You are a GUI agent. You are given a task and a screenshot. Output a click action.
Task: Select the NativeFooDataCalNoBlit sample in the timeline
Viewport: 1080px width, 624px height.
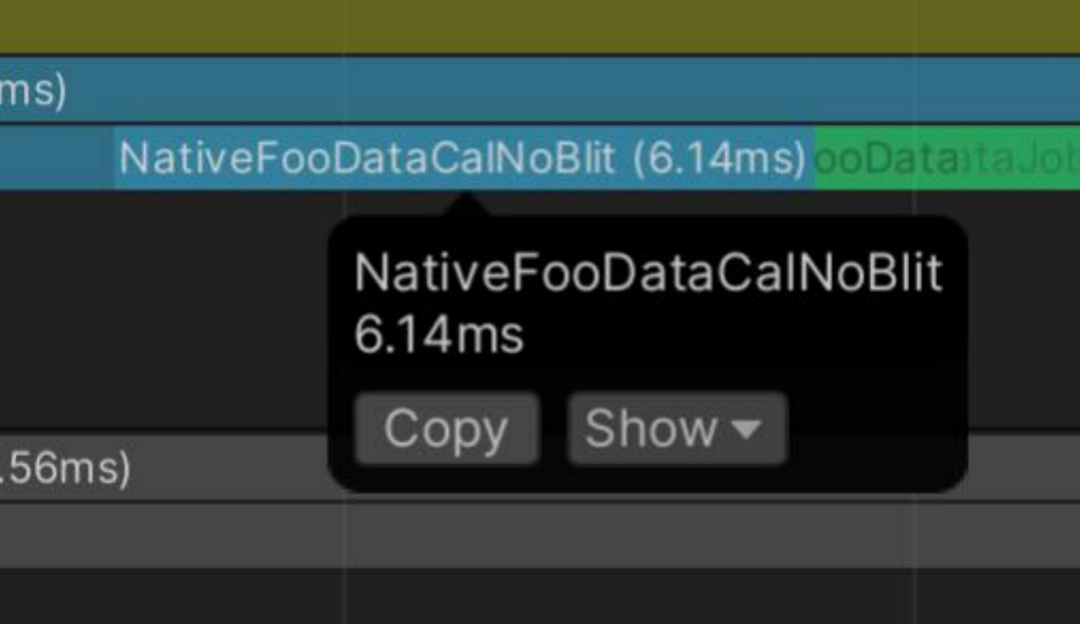pyautogui.click(x=465, y=158)
